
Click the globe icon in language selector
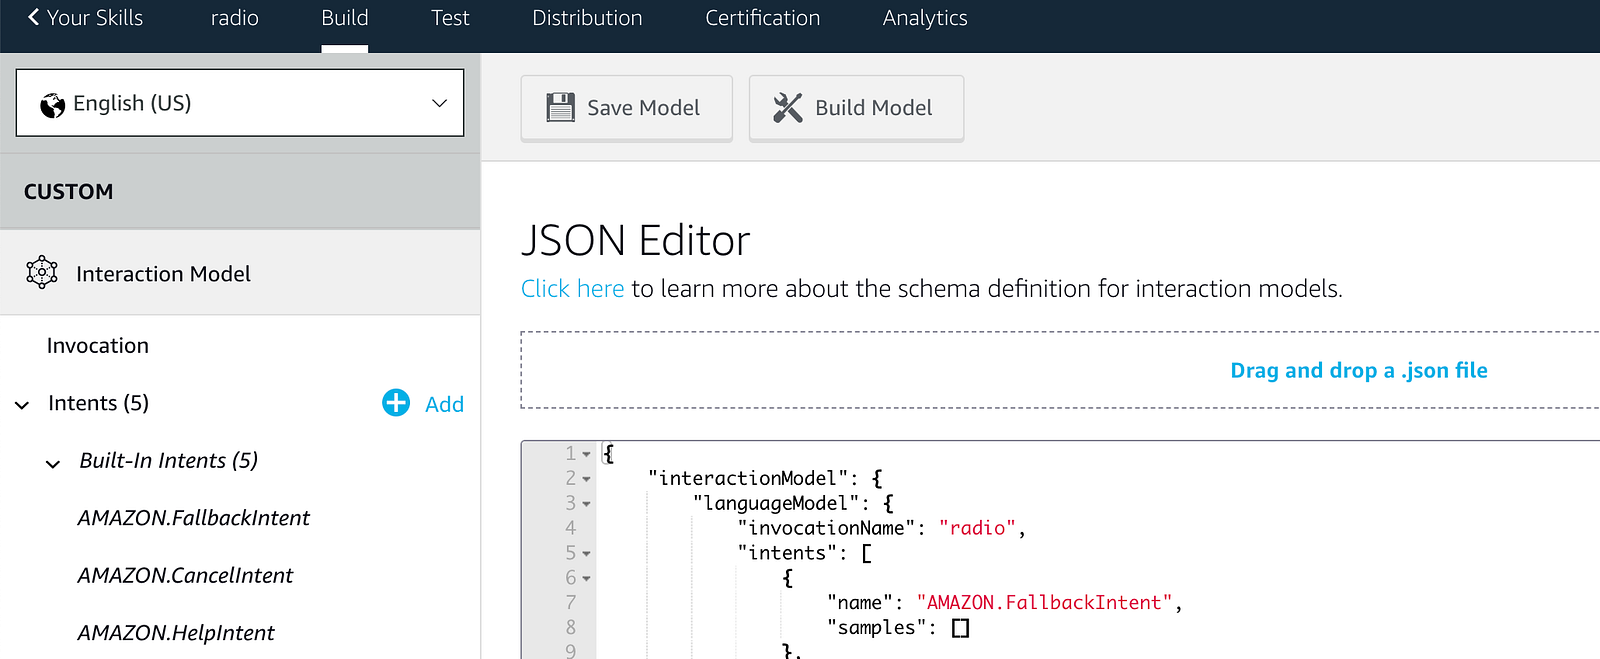pyautogui.click(x=52, y=104)
